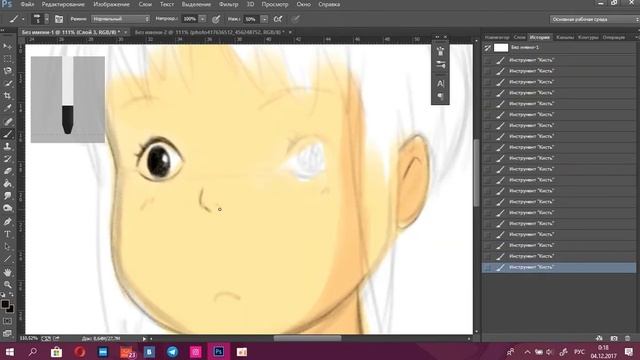
Task: Select the Path Selection arrow tool
Action: (7, 247)
